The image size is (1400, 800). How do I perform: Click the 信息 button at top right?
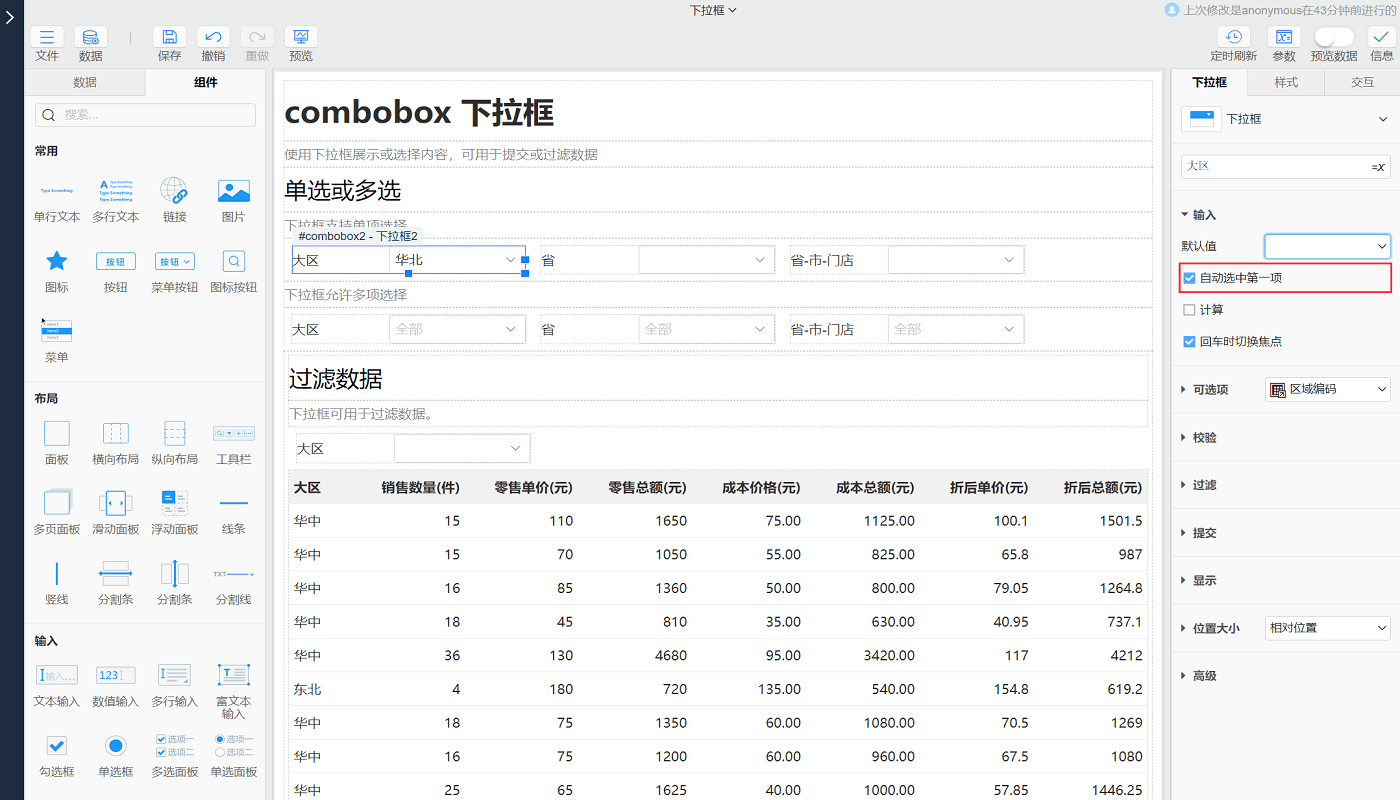pyautogui.click(x=1381, y=38)
